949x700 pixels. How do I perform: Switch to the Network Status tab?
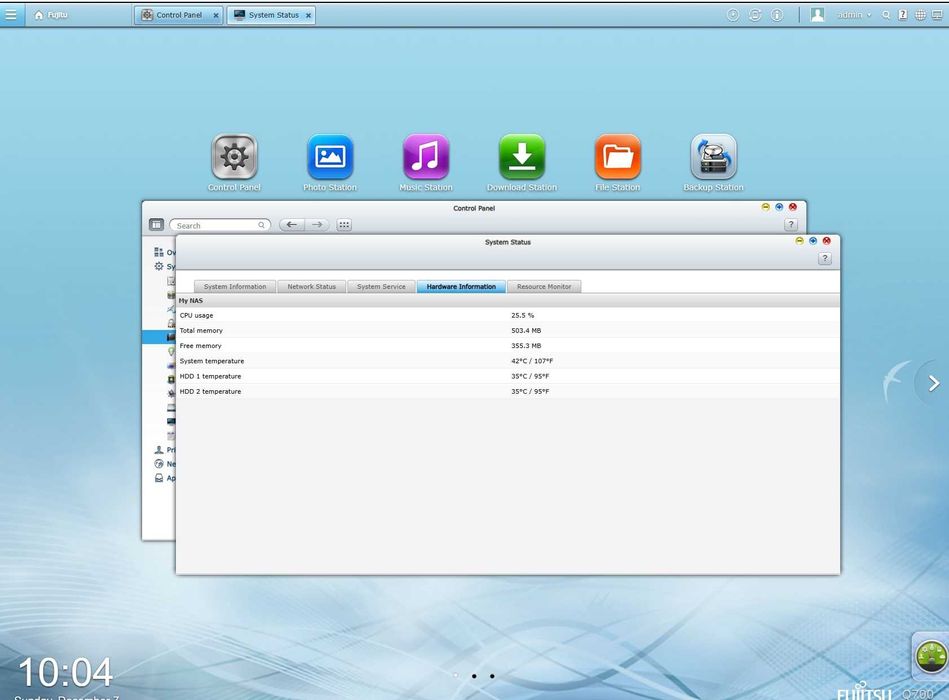click(x=311, y=287)
